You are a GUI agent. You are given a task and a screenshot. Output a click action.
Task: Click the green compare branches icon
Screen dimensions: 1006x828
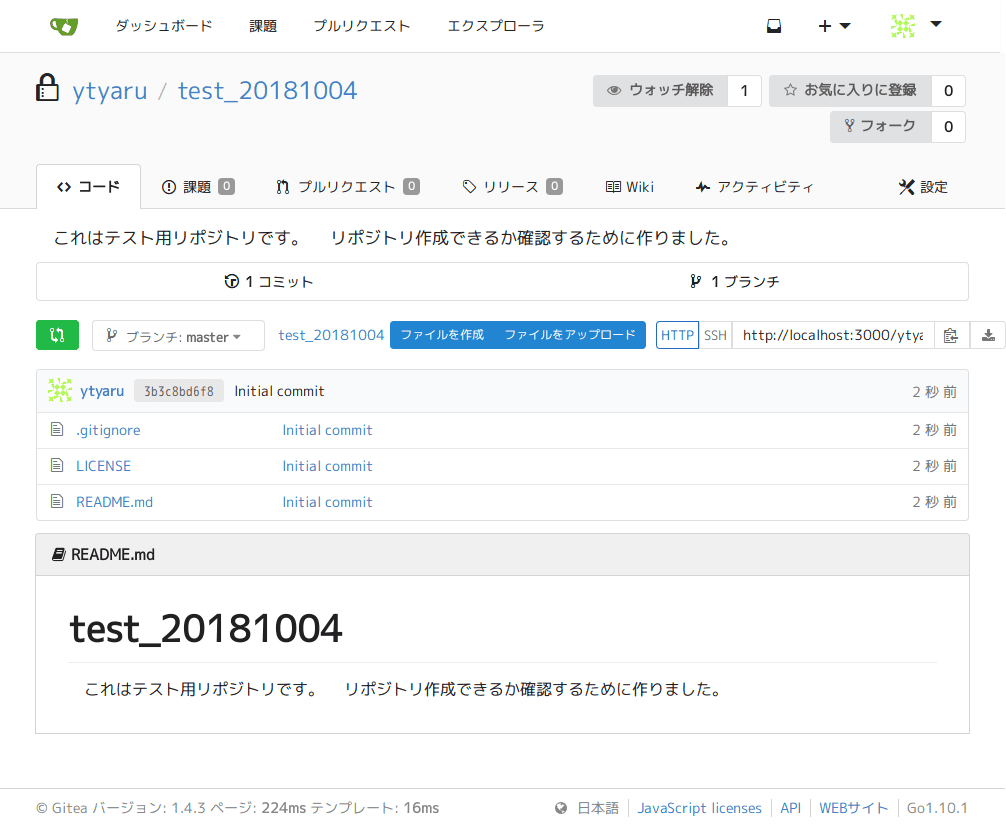(57, 335)
